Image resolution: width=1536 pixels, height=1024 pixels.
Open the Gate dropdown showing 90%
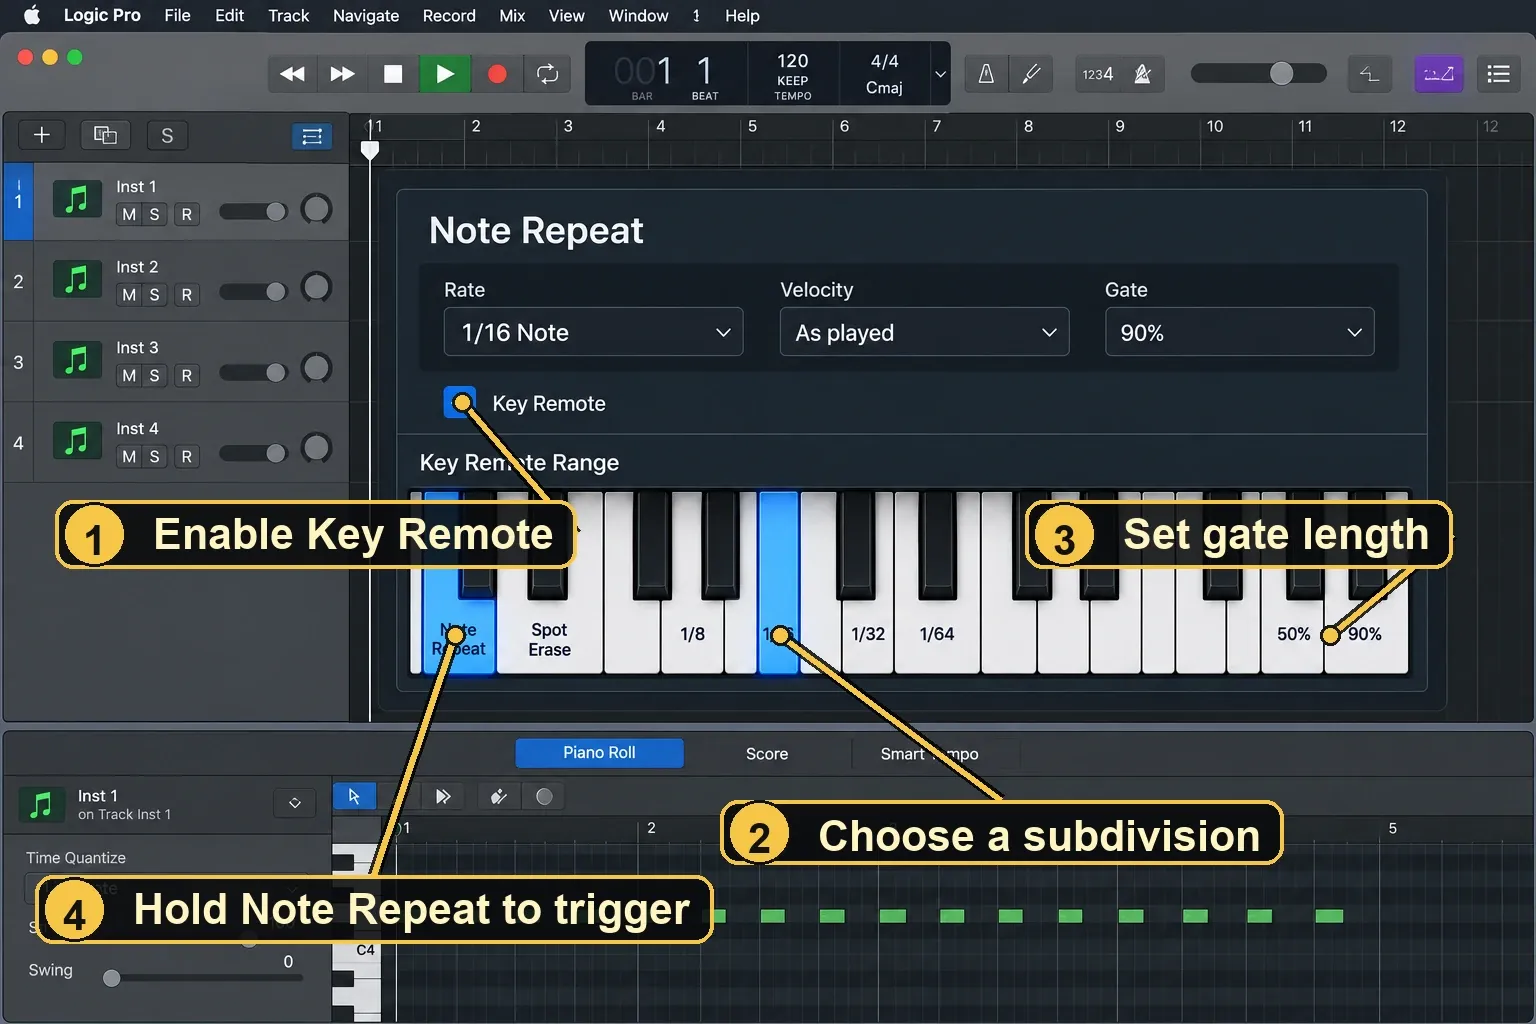pos(1239,332)
